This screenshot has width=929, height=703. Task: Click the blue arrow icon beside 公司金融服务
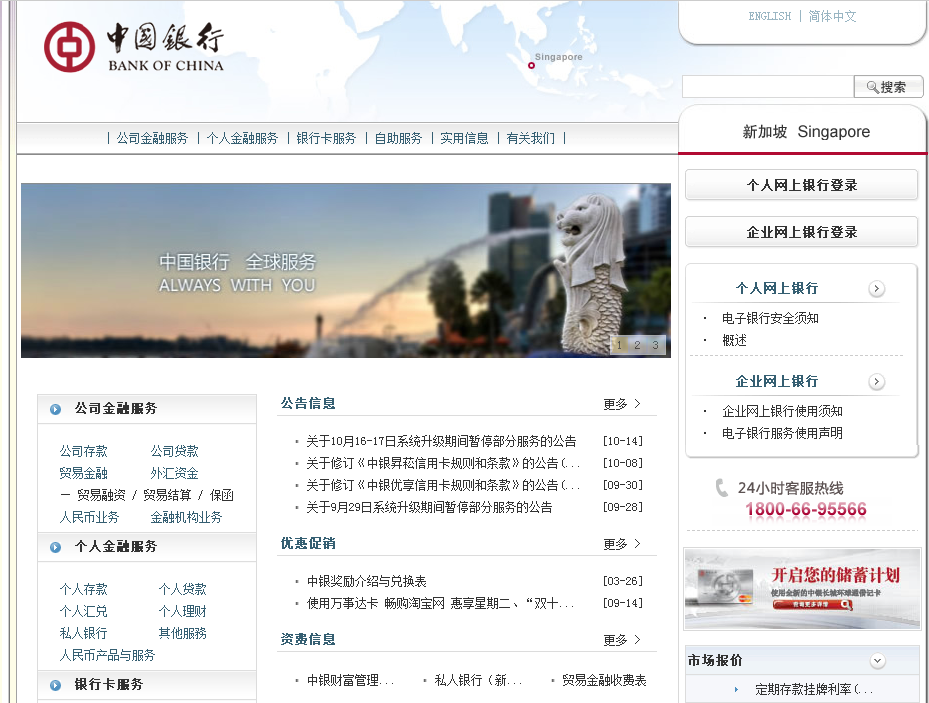56,409
